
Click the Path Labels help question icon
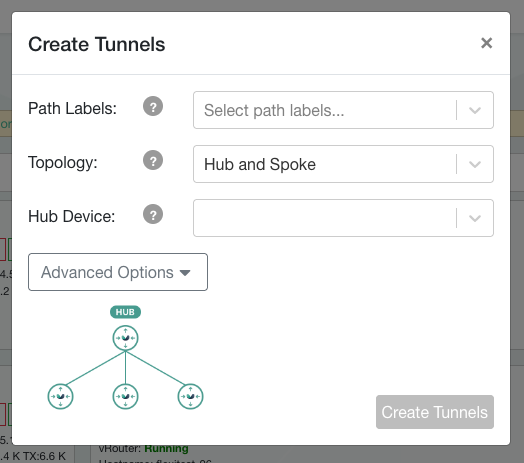tap(153, 106)
